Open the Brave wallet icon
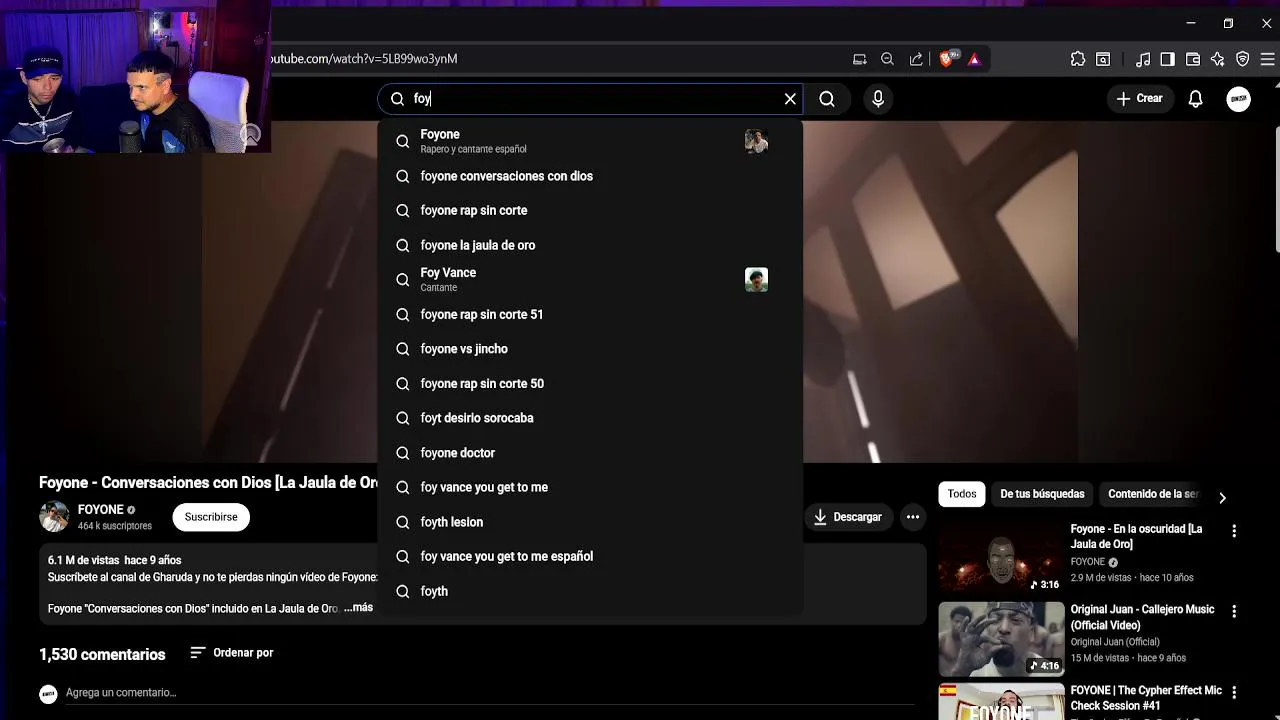The height and width of the screenshot is (720, 1280). coord(1192,59)
